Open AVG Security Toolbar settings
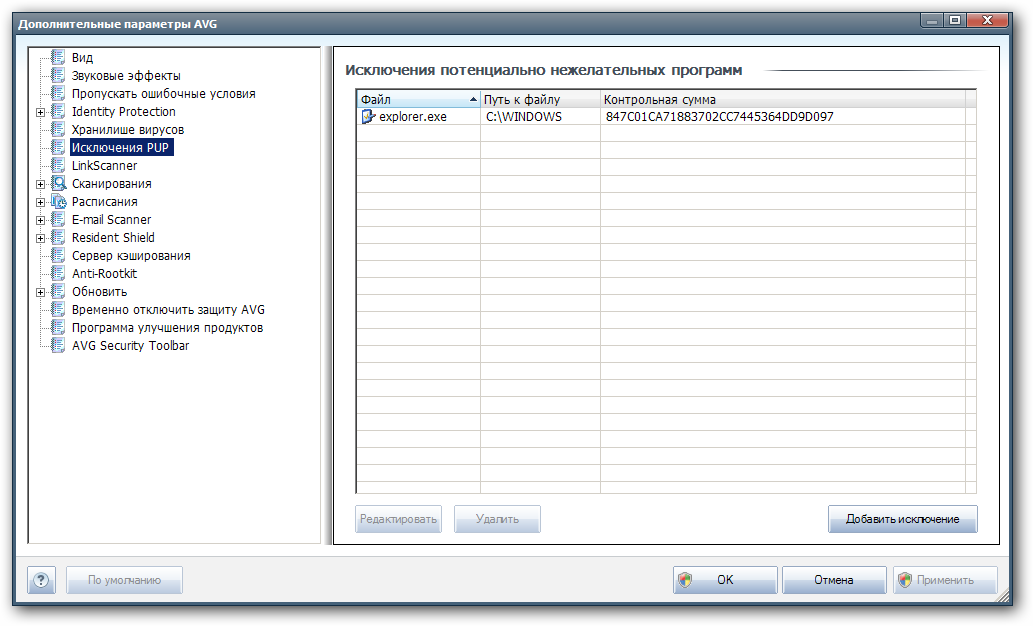Image resolution: width=1033 pixels, height=626 pixels. coord(130,345)
